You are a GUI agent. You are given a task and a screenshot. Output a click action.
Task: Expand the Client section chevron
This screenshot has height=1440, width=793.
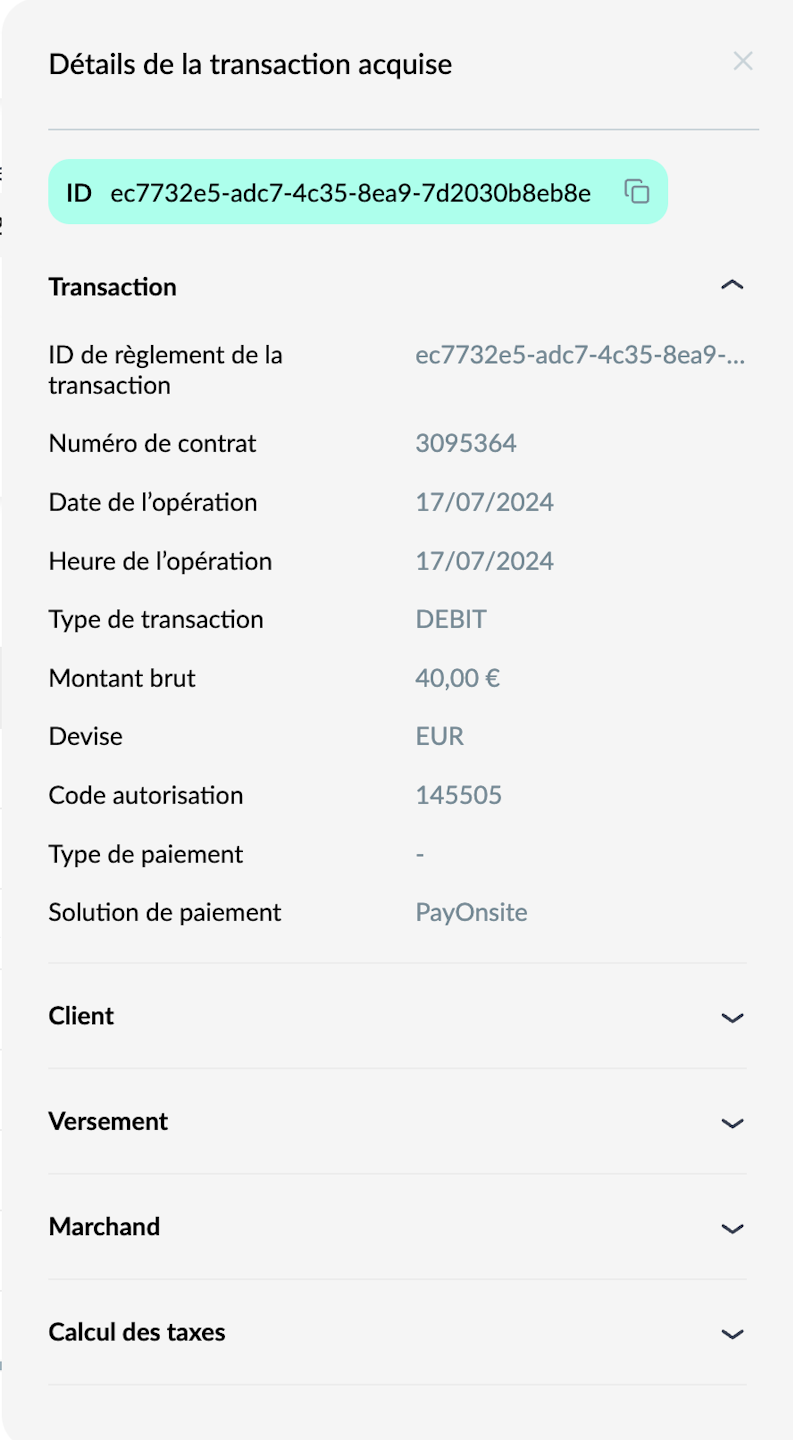[x=732, y=1018]
